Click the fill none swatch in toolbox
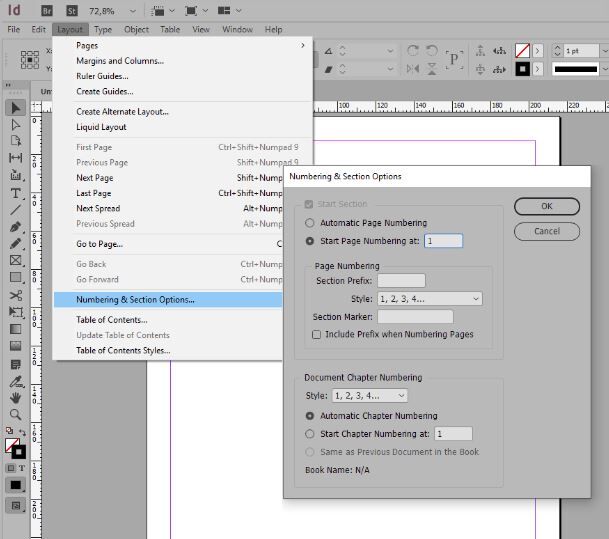609x539 pixels. click(12, 445)
